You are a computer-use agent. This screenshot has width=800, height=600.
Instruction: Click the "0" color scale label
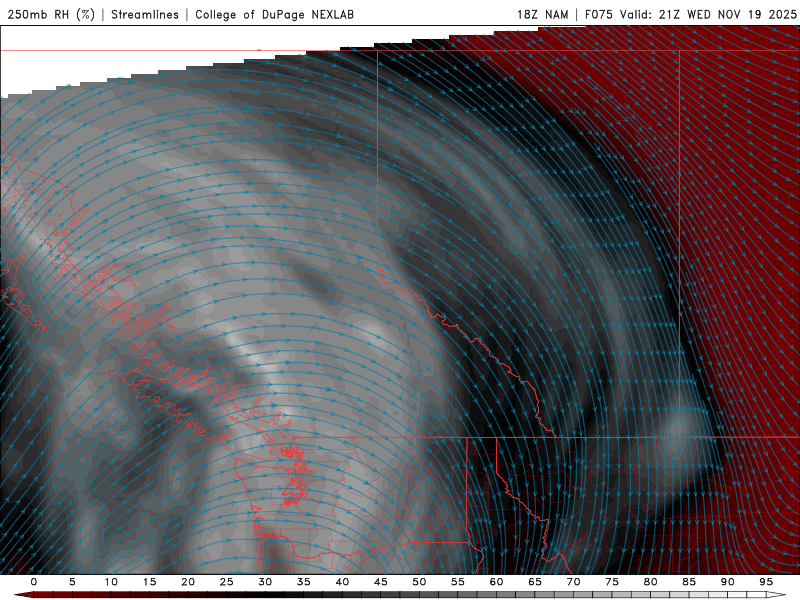[34, 582]
